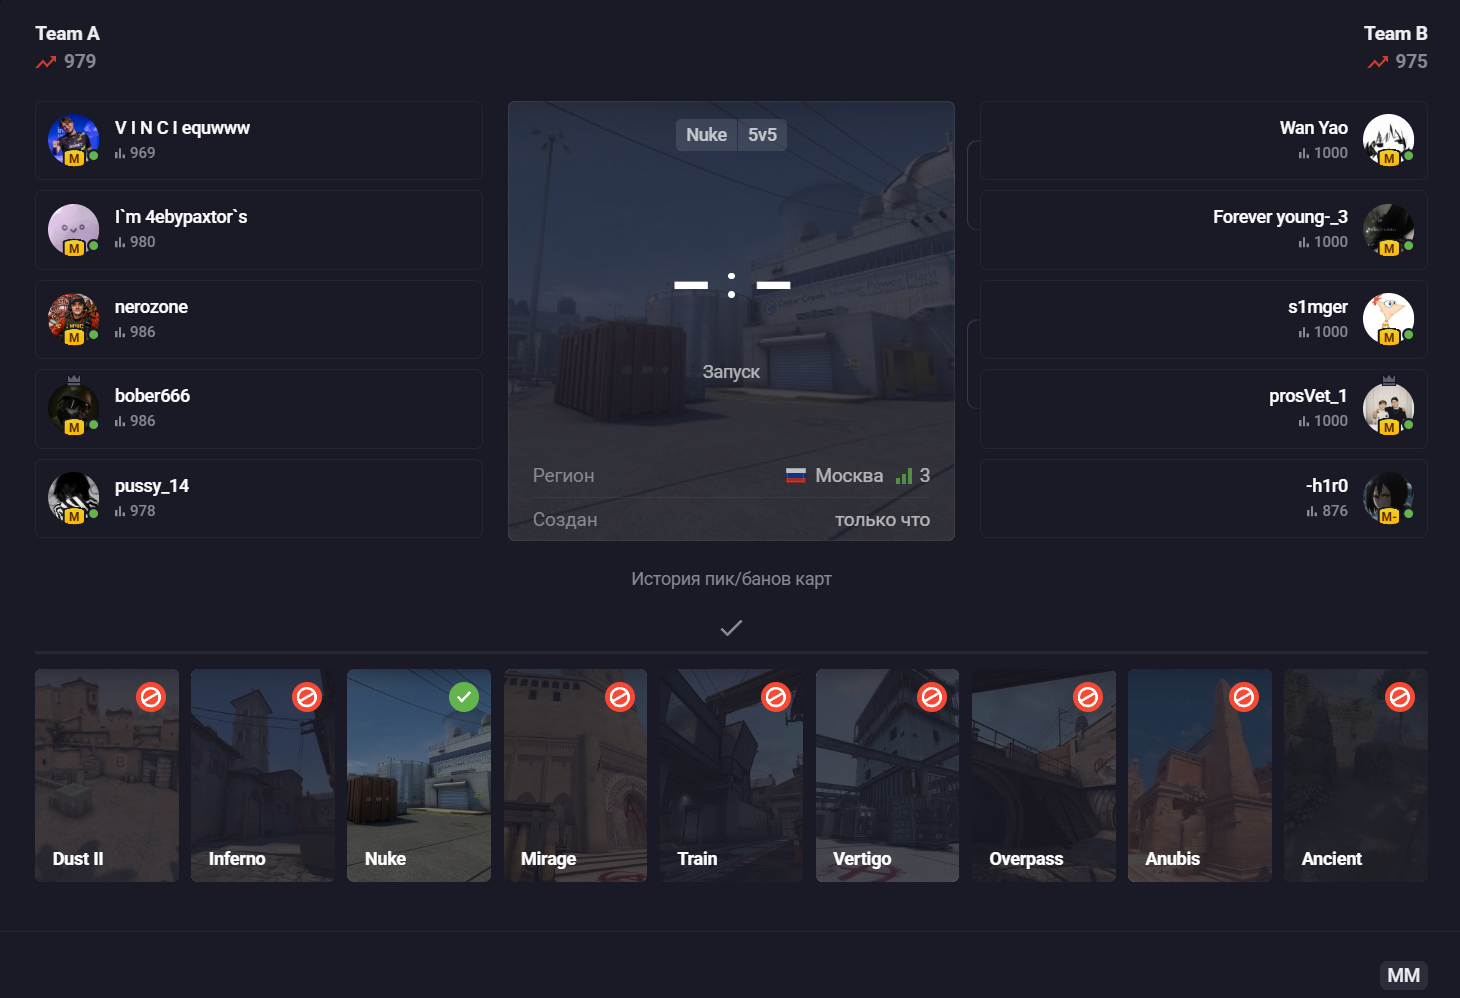
Task: Collapse the map pick/ban history chevron
Action: tap(731, 628)
